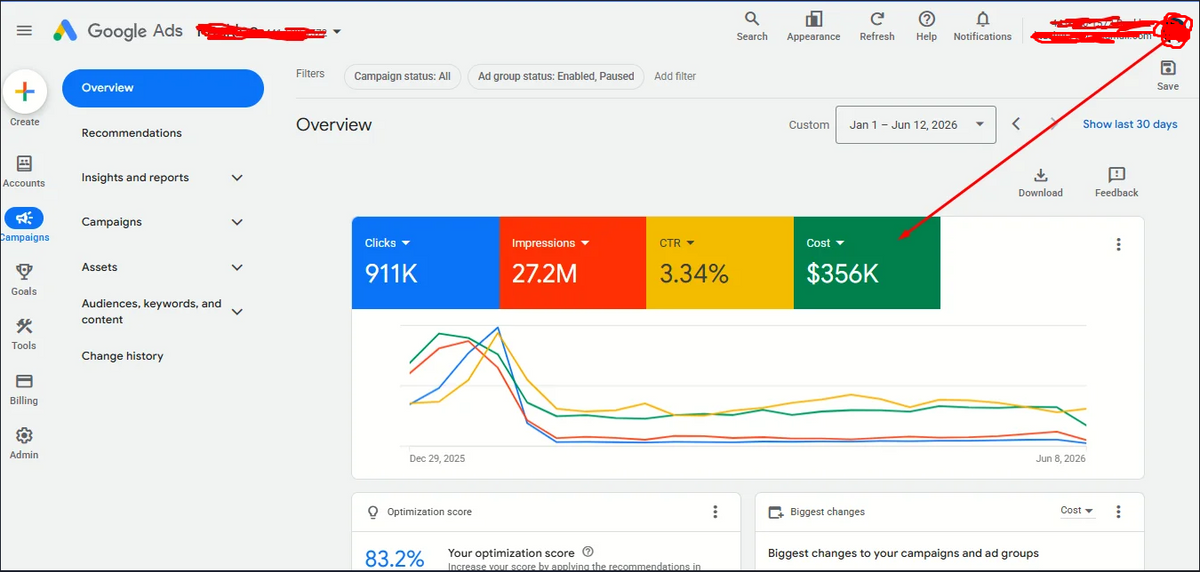Image resolution: width=1200 pixels, height=572 pixels.
Task: Click the green Cost $356K tile
Action: (866, 262)
